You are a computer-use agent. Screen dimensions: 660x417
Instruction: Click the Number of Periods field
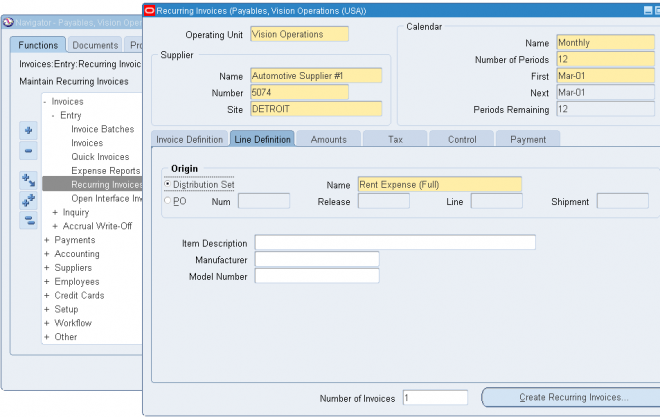coord(605,59)
